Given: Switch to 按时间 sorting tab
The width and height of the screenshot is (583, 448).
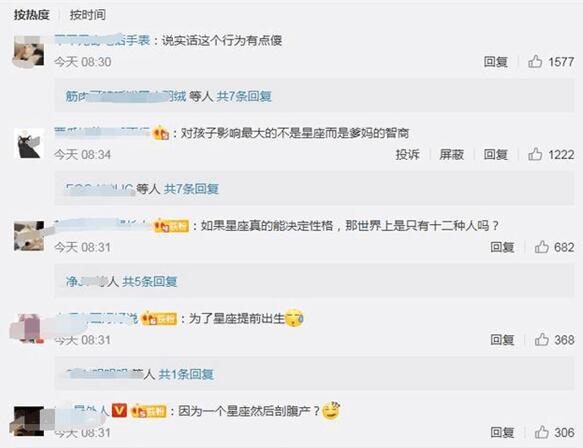Looking at the screenshot, I should point(88,15).
